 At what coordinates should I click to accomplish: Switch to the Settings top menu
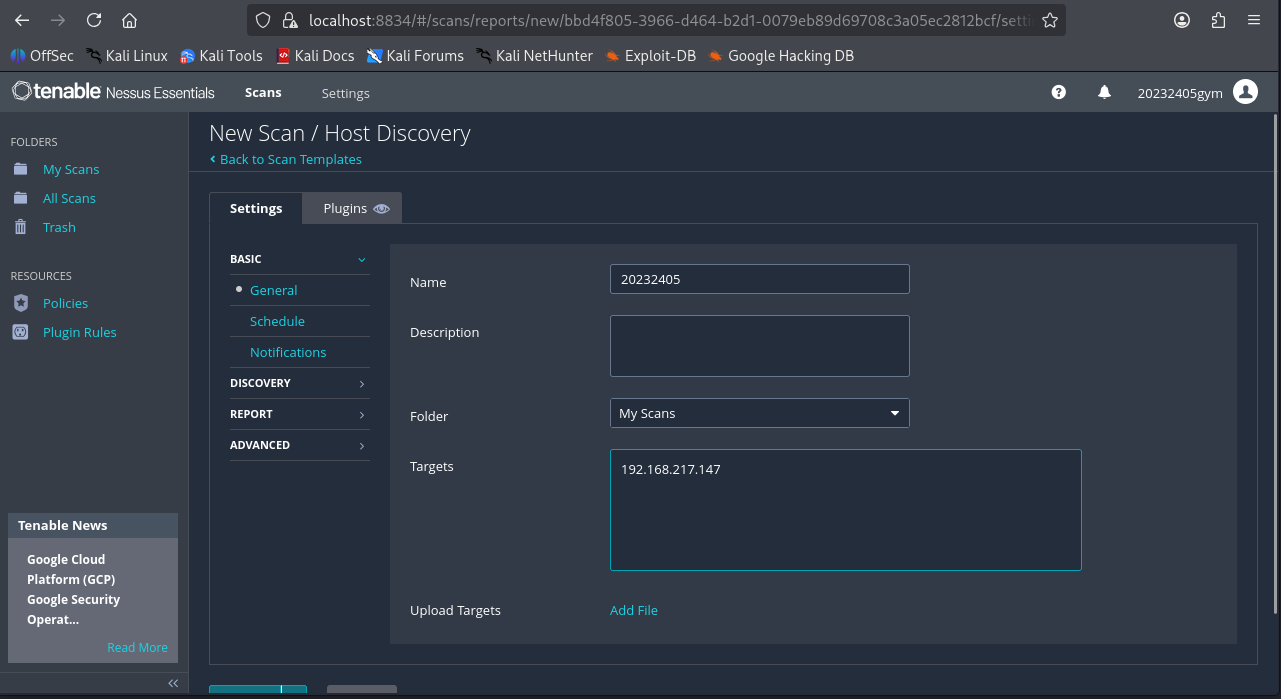click(x=345, y=93)
